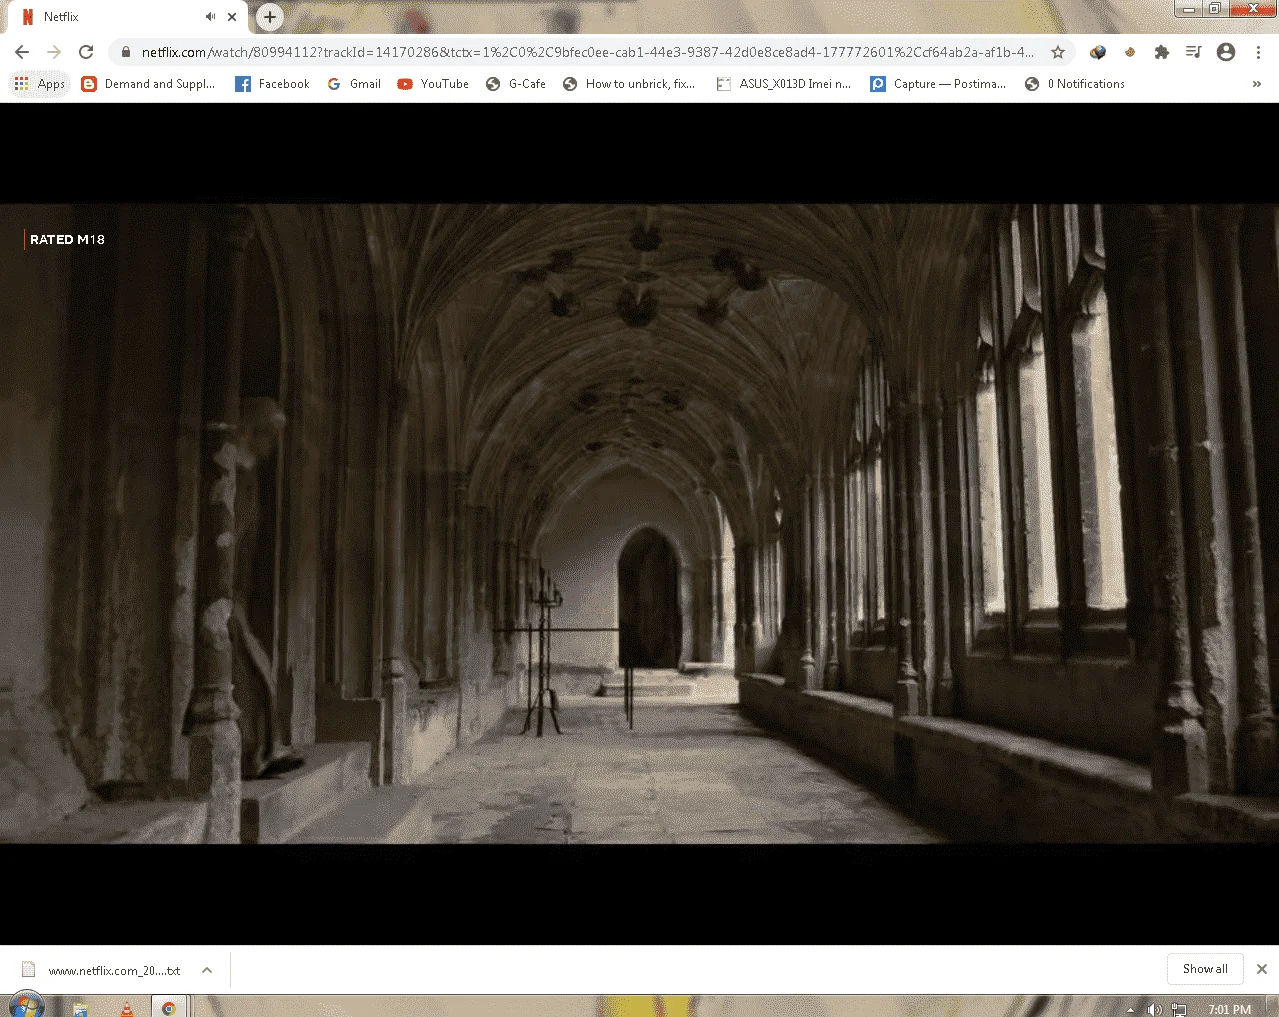Click the RATED M18 label
The image size is (1279, 1017).
(67, 240)
